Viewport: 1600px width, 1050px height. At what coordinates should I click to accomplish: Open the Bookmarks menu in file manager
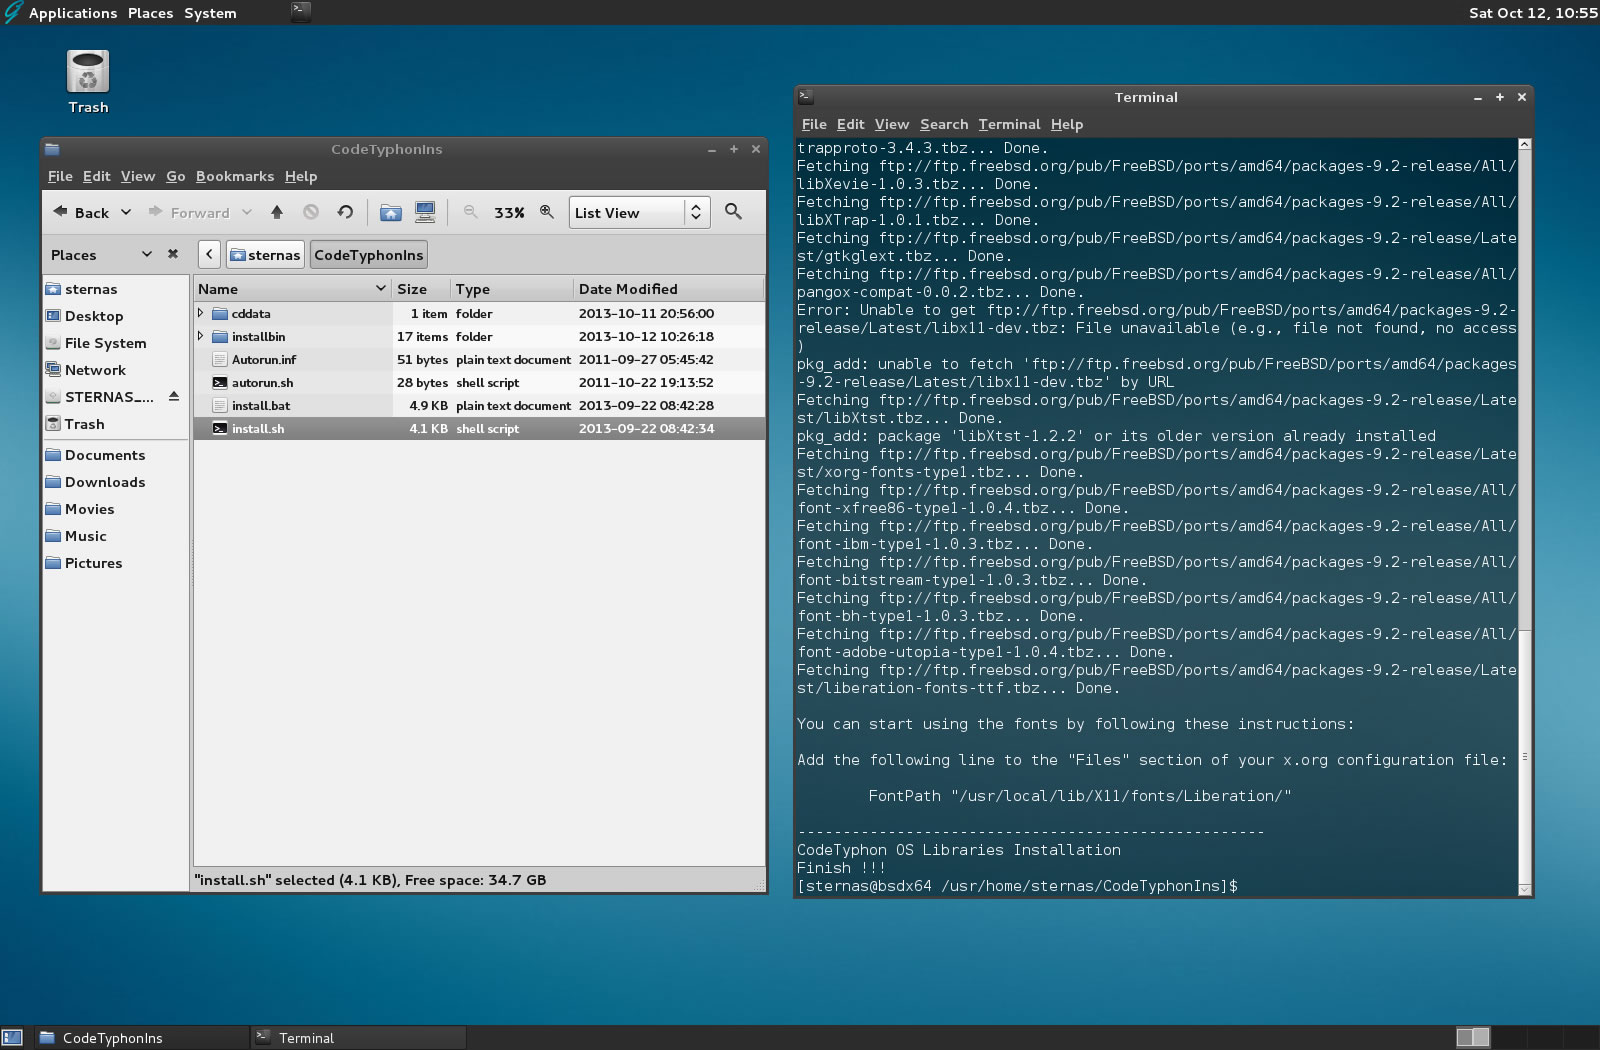pos(235,176)
